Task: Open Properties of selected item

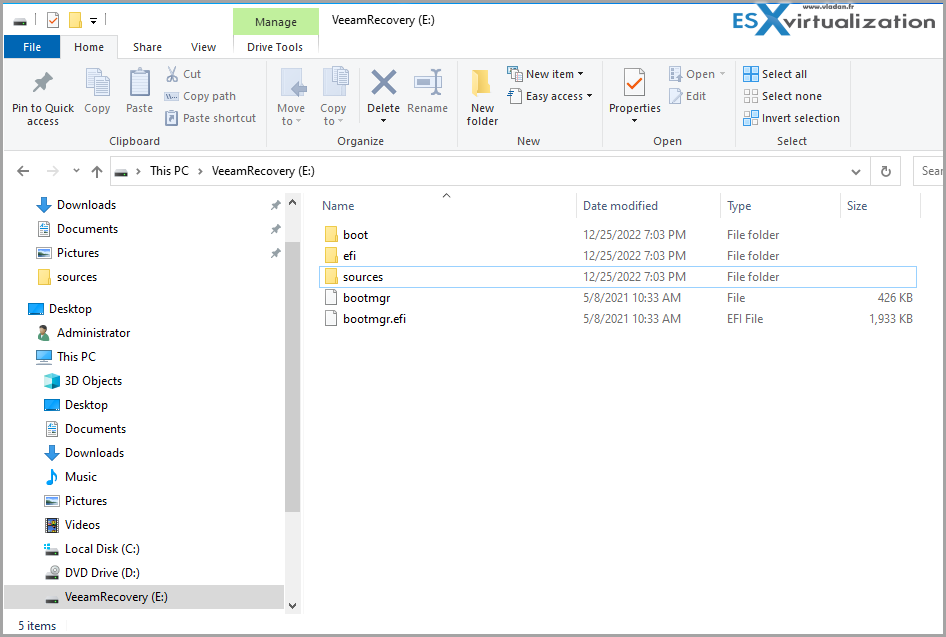Action: [x=634, y=96]
